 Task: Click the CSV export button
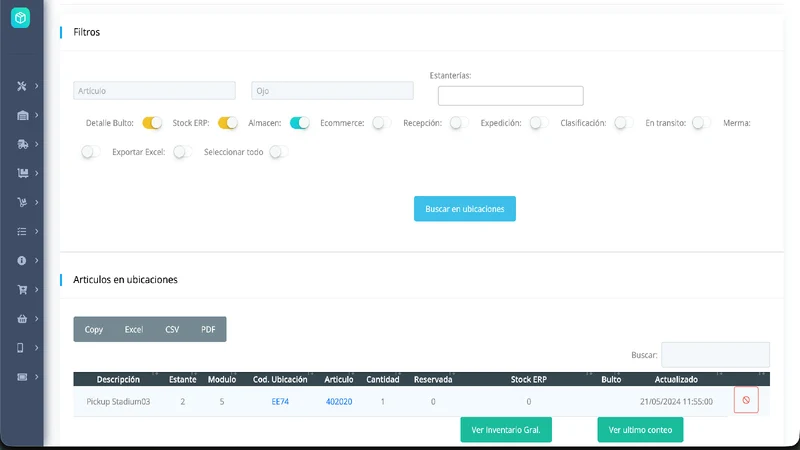[x=172, y=330]
